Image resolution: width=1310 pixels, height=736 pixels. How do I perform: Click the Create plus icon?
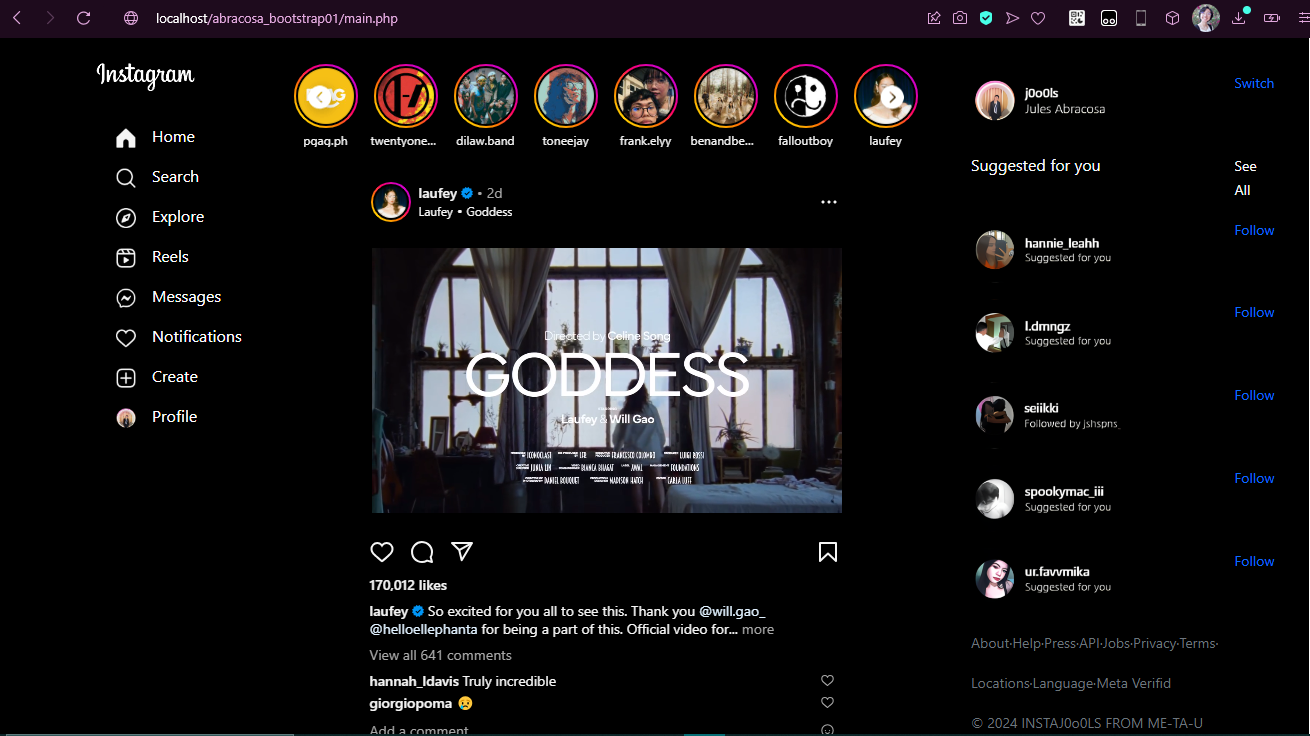click(x=126, y=378)
